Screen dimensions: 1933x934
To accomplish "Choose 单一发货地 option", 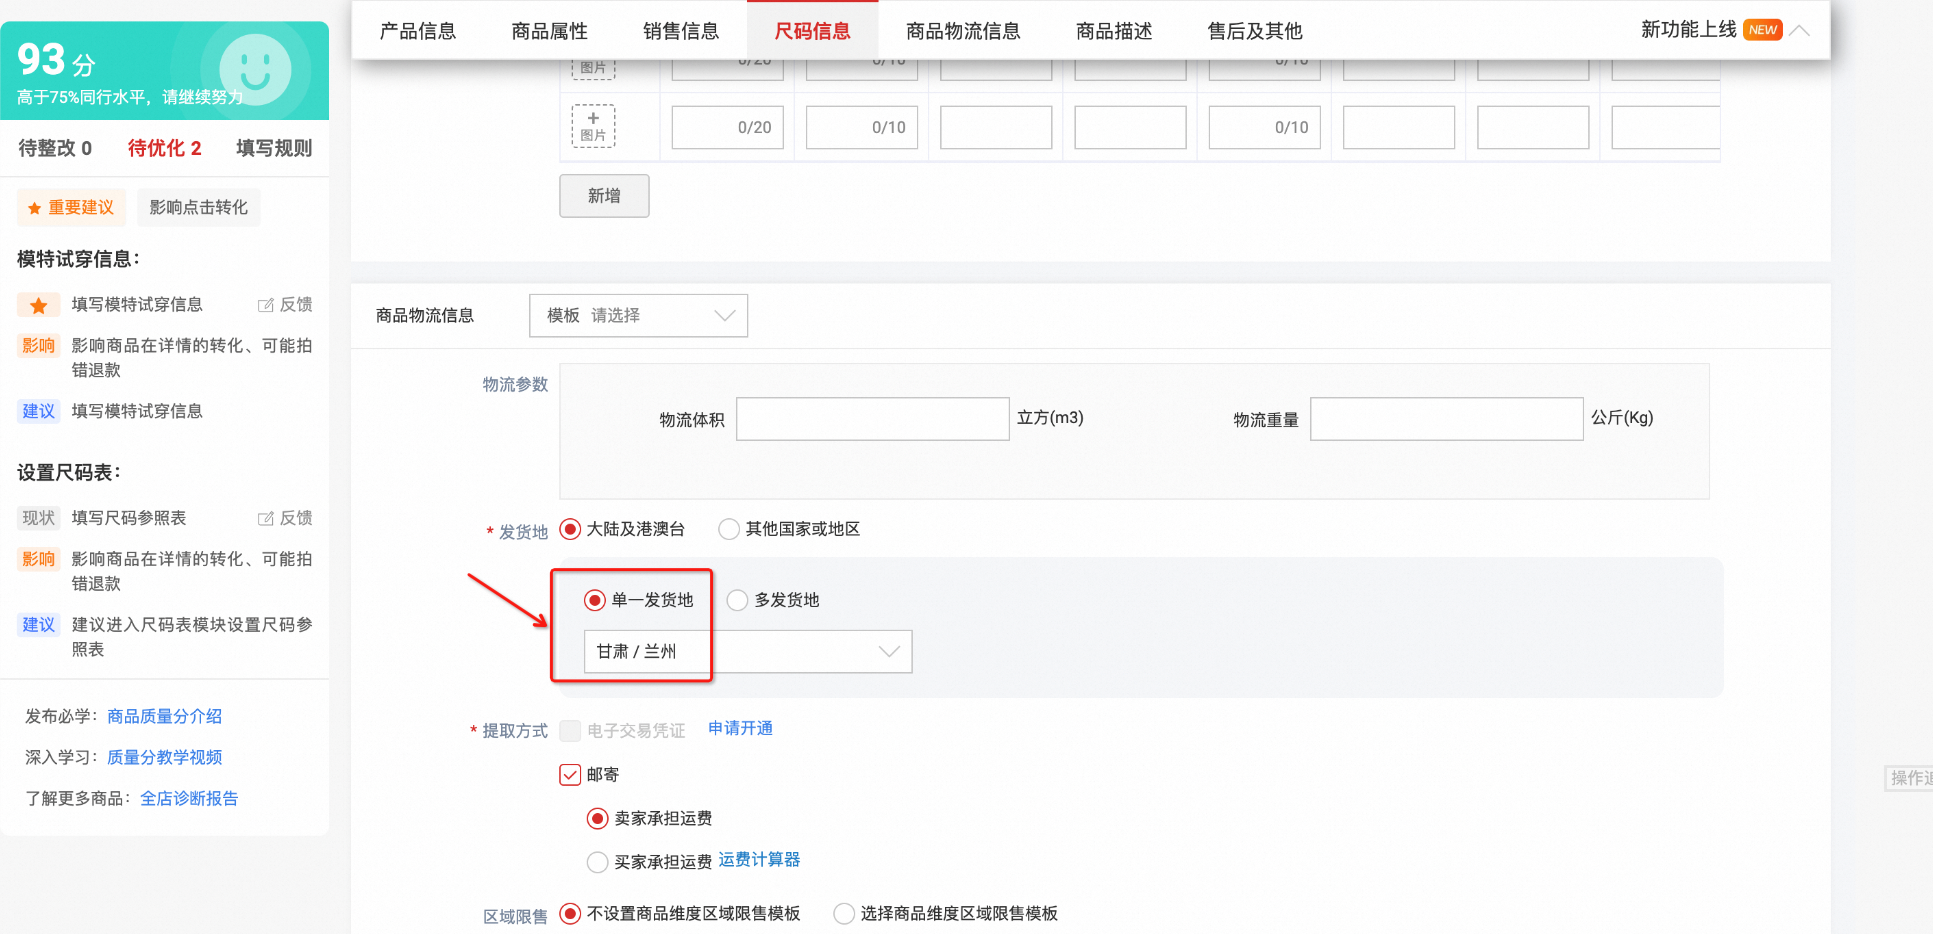I will [595, 600].
